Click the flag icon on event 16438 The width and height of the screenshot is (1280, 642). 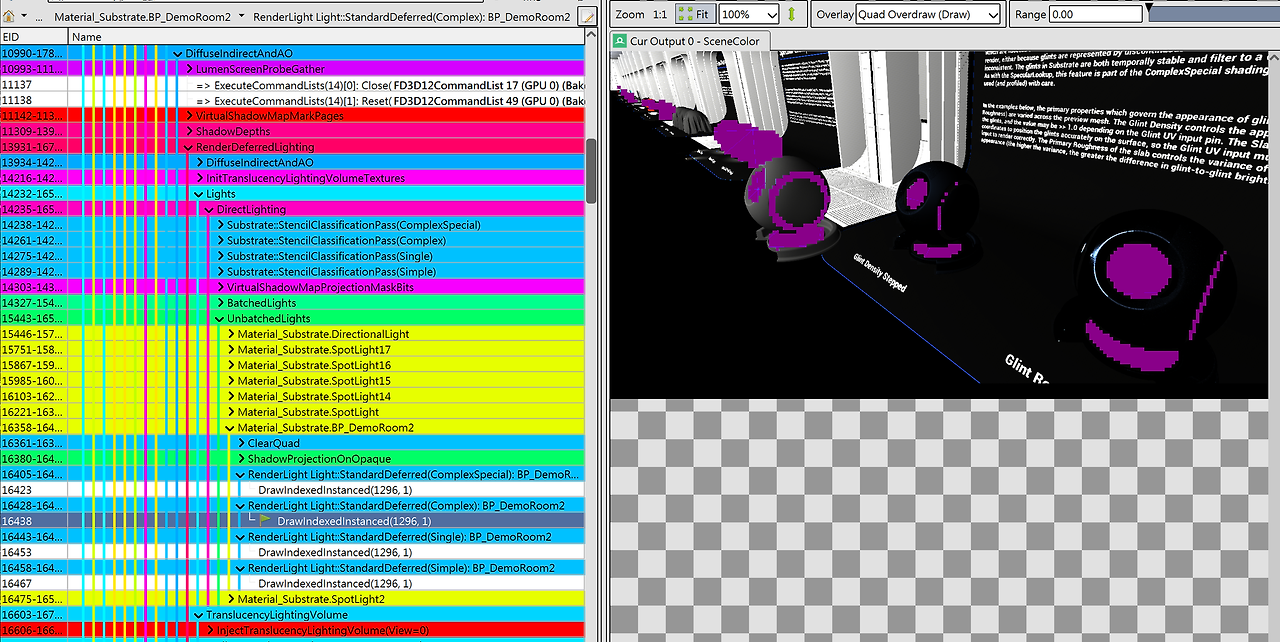265,521
